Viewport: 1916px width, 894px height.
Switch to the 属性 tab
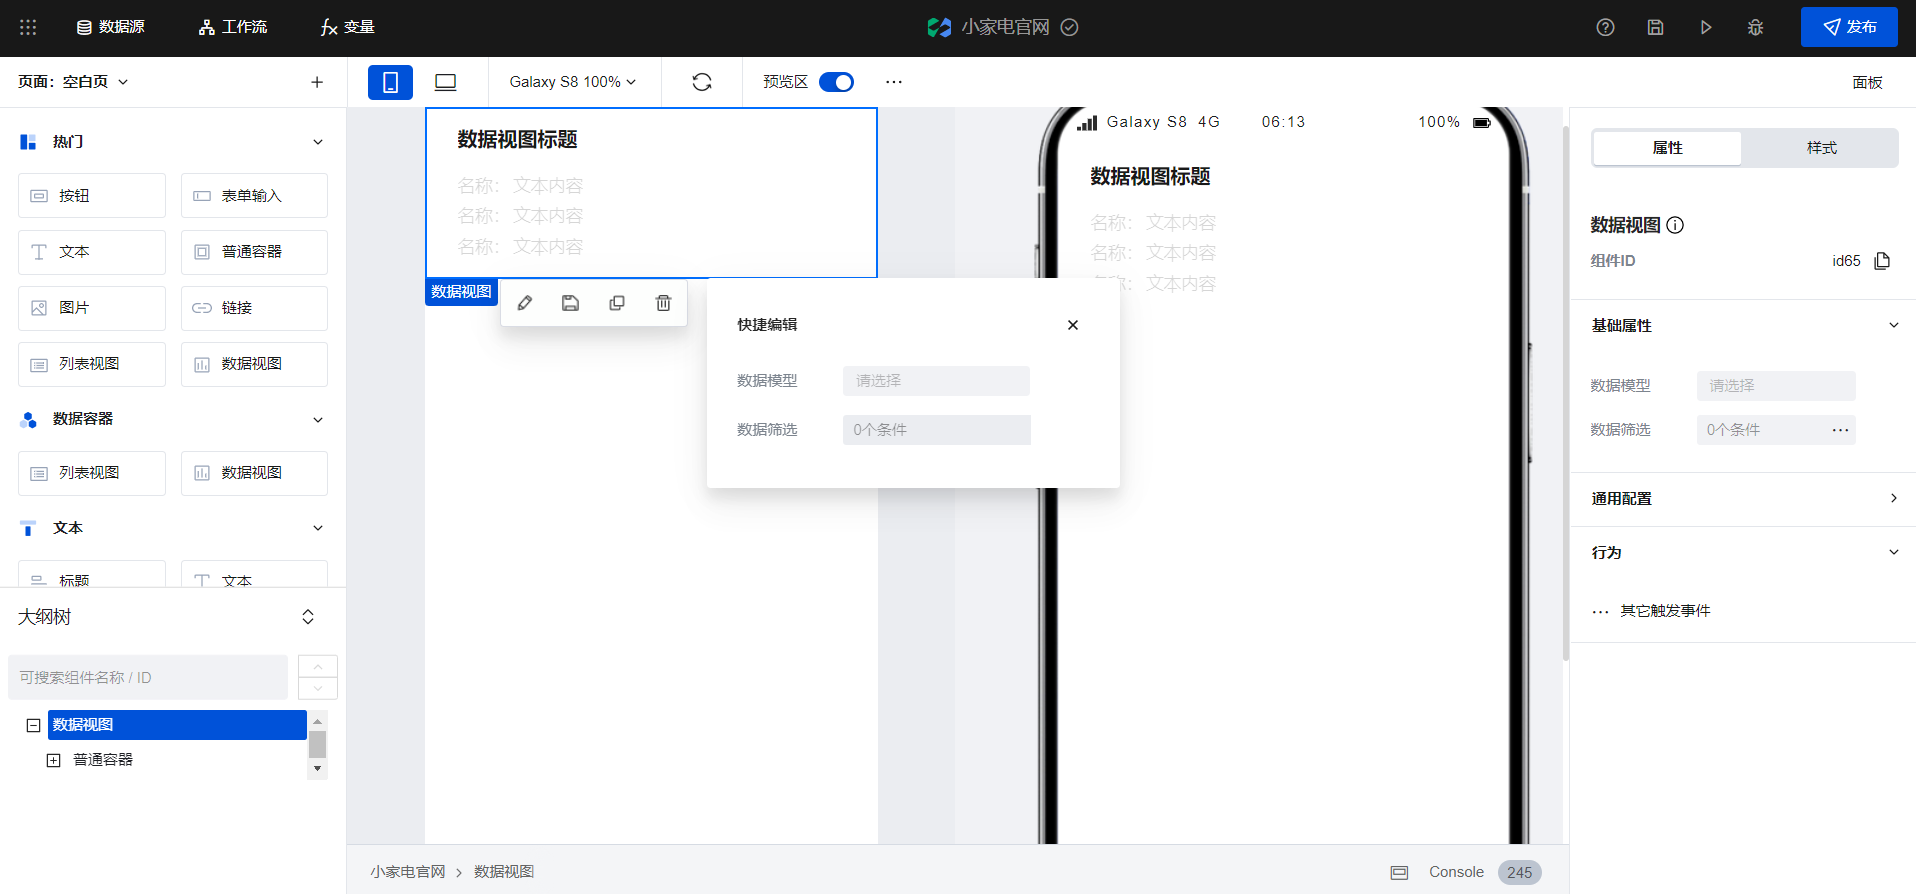click(x=1667, y=148)
